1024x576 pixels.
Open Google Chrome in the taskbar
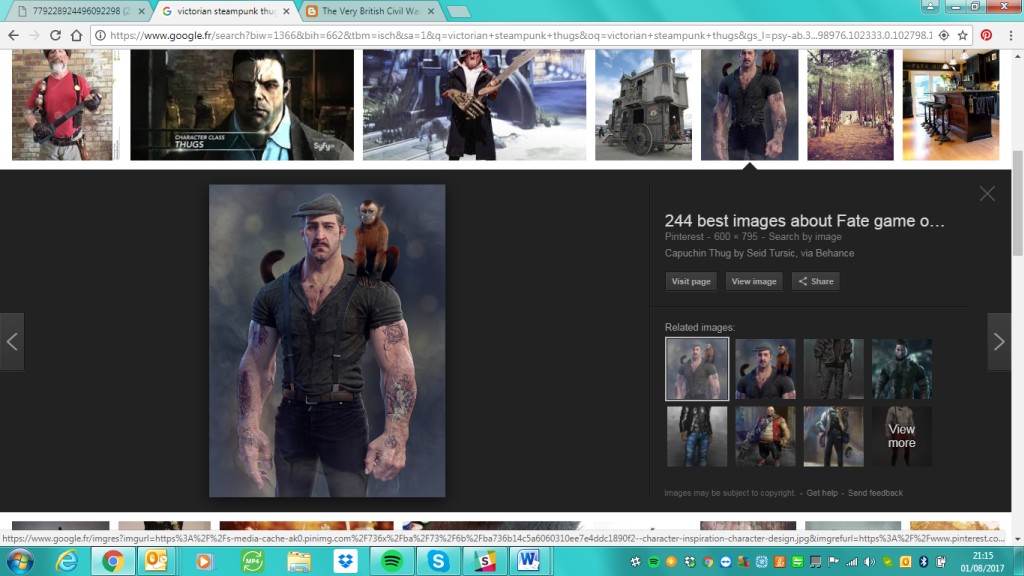click(x=112, y=561)
